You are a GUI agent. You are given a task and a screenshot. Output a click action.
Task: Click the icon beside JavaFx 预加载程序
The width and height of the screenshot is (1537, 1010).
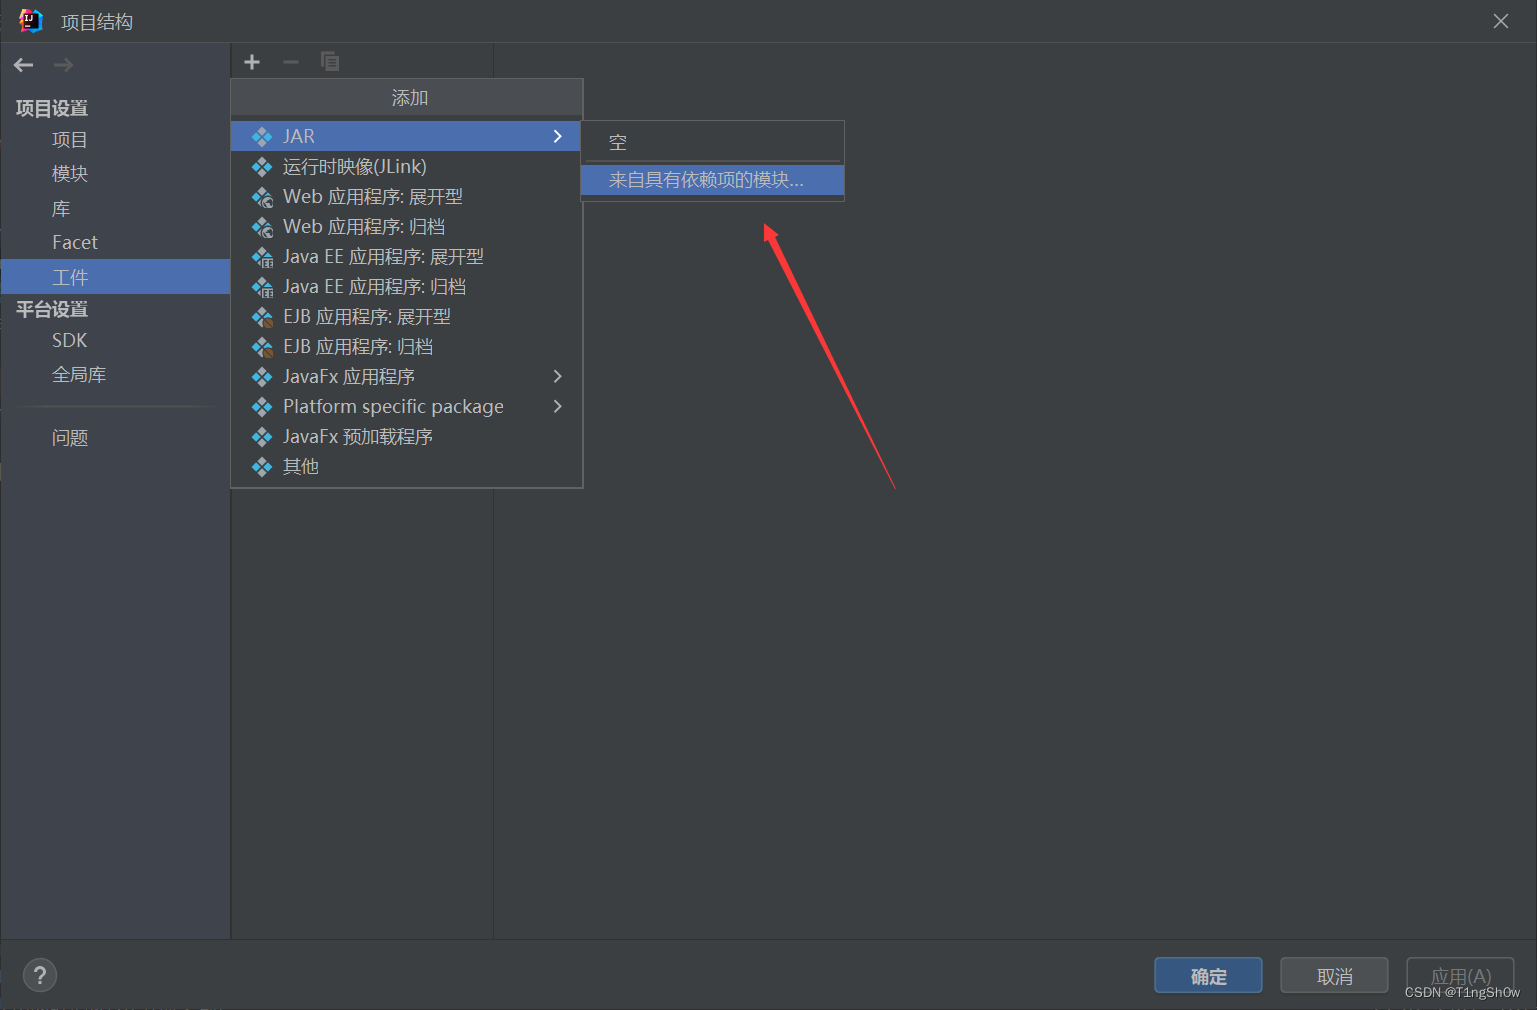(262, 437)
